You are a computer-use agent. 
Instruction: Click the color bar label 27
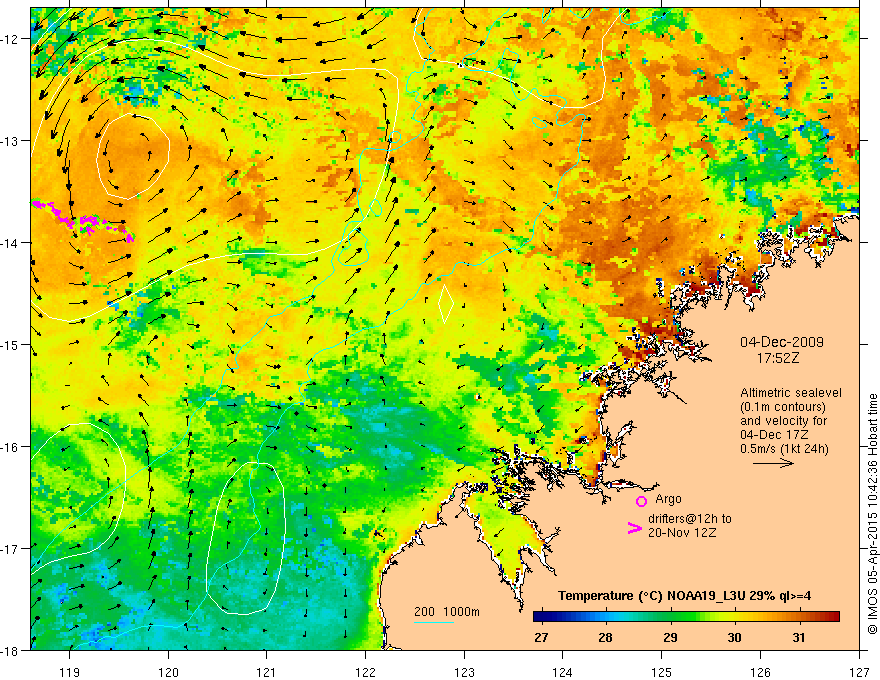point(541,637)
